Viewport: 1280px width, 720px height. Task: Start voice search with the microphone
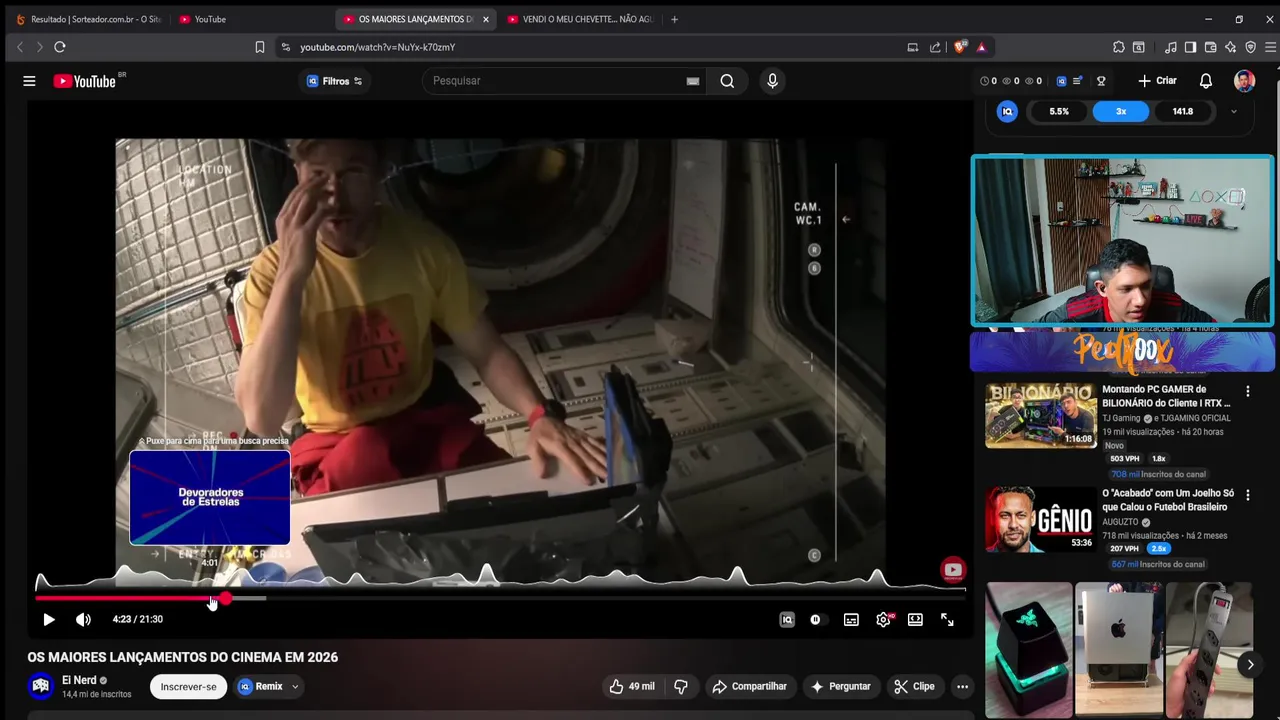772,81
